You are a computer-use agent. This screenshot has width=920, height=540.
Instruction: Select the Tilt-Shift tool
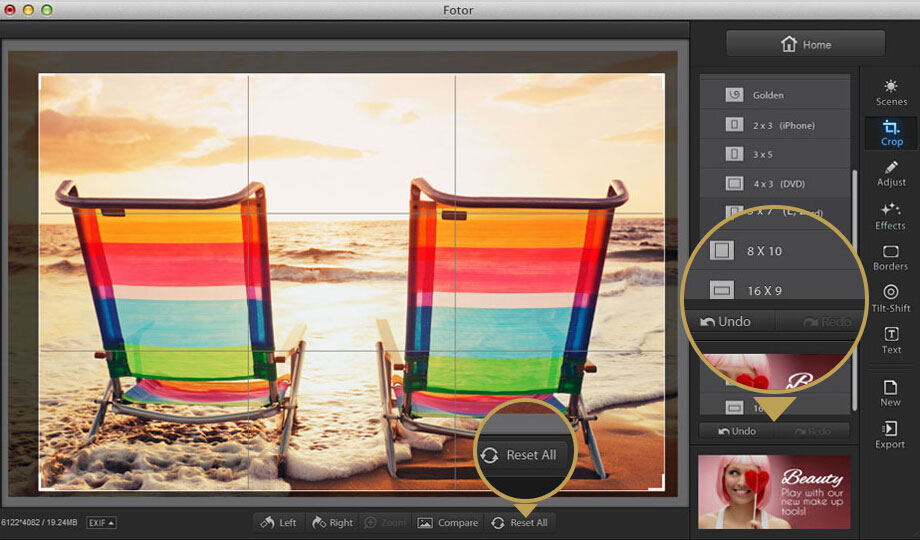[891, 299]
